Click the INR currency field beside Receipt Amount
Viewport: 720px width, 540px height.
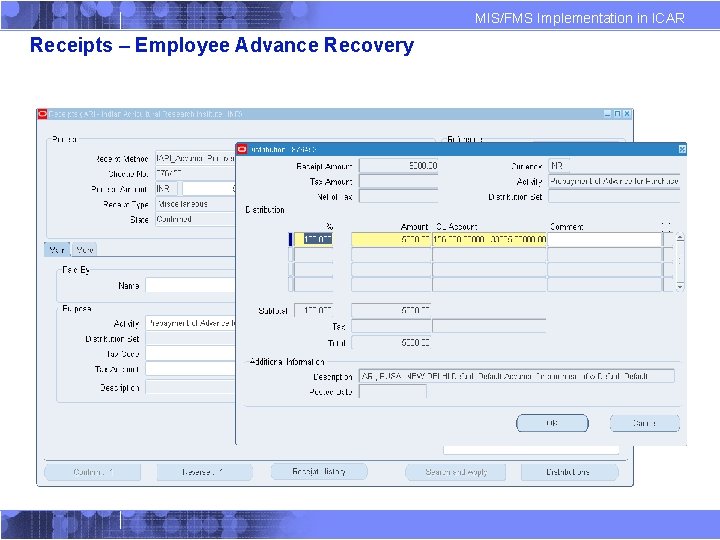[166, 189]
